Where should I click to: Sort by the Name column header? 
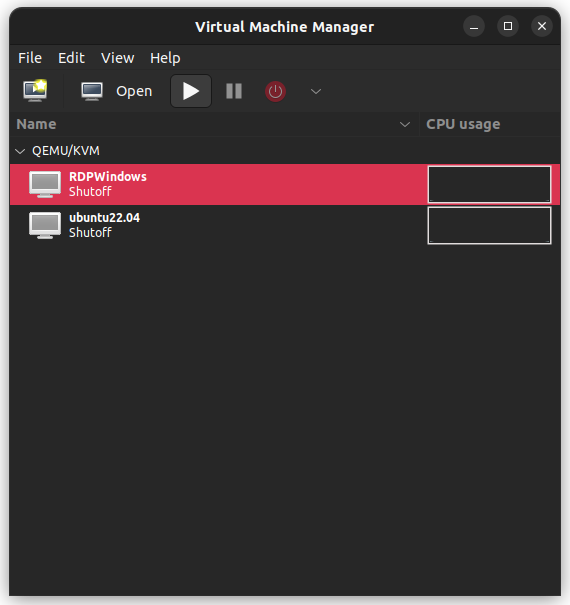coord(214,124)
